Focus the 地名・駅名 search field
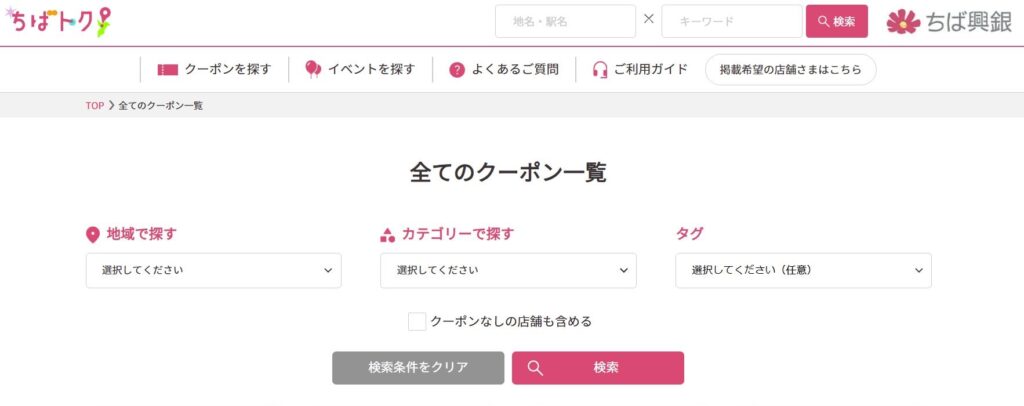This screenshot has width=1024, height=406. 565,21
